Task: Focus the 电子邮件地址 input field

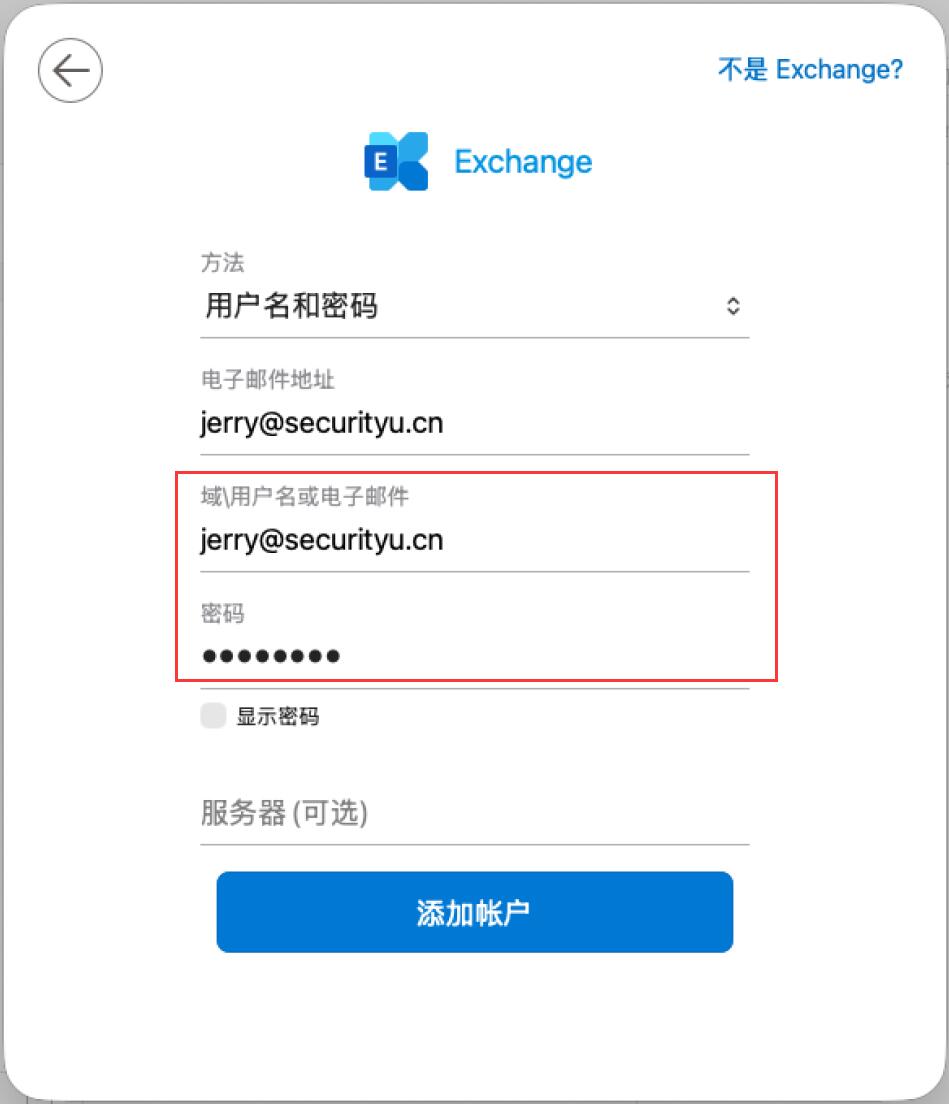Action: 474,424
